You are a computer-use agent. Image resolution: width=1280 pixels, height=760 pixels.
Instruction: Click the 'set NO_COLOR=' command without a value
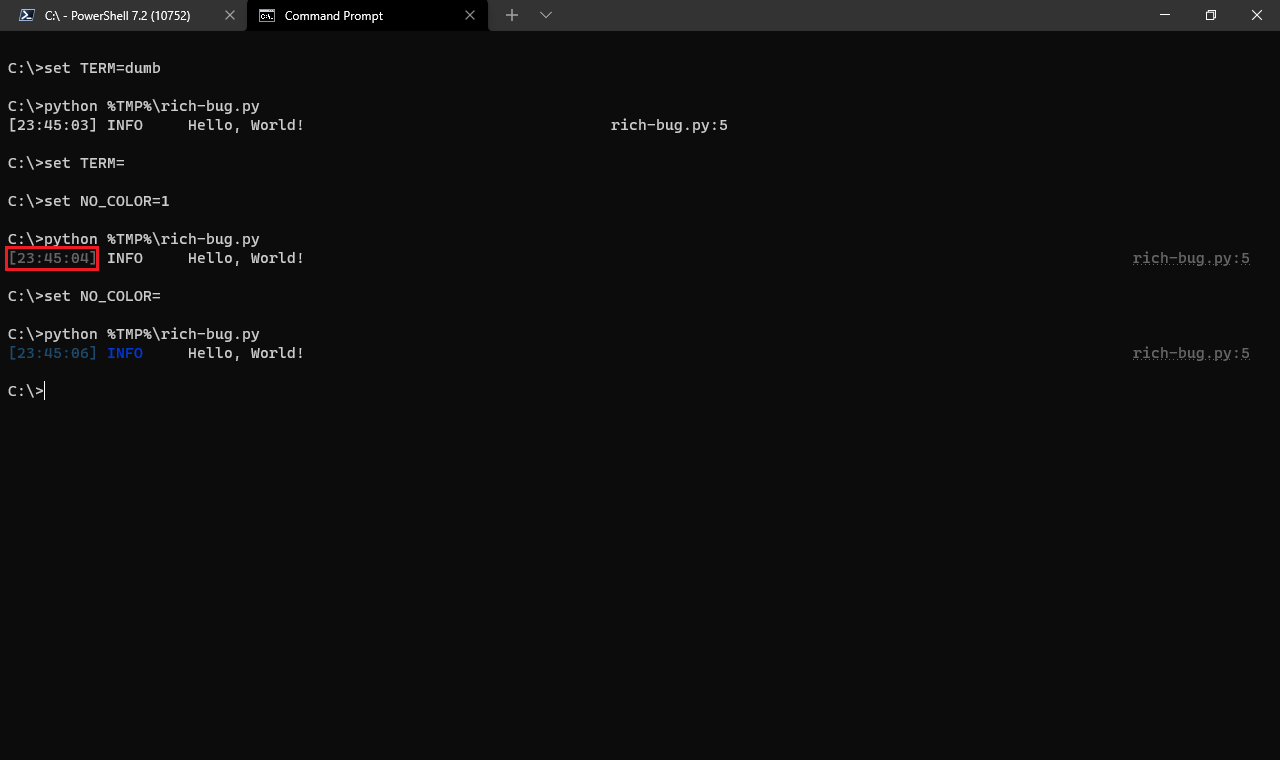coord(102,296)
